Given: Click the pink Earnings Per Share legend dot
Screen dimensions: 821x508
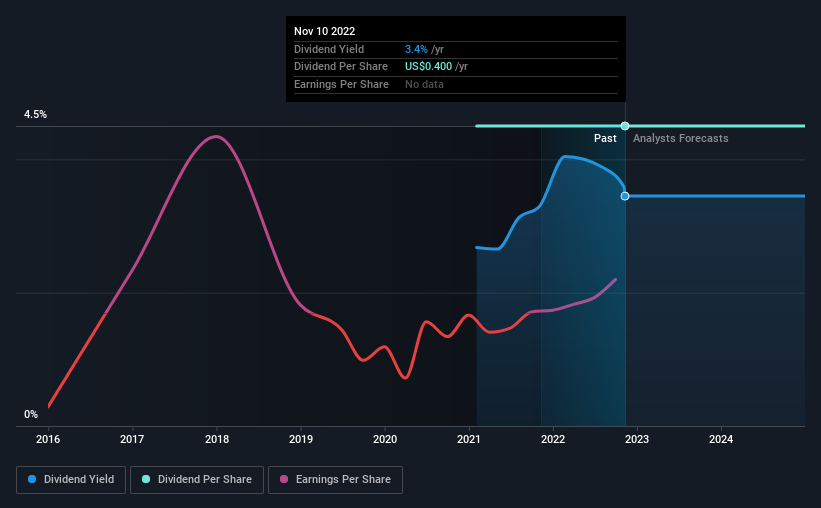Looking at the screenshot, I should 284,479.
